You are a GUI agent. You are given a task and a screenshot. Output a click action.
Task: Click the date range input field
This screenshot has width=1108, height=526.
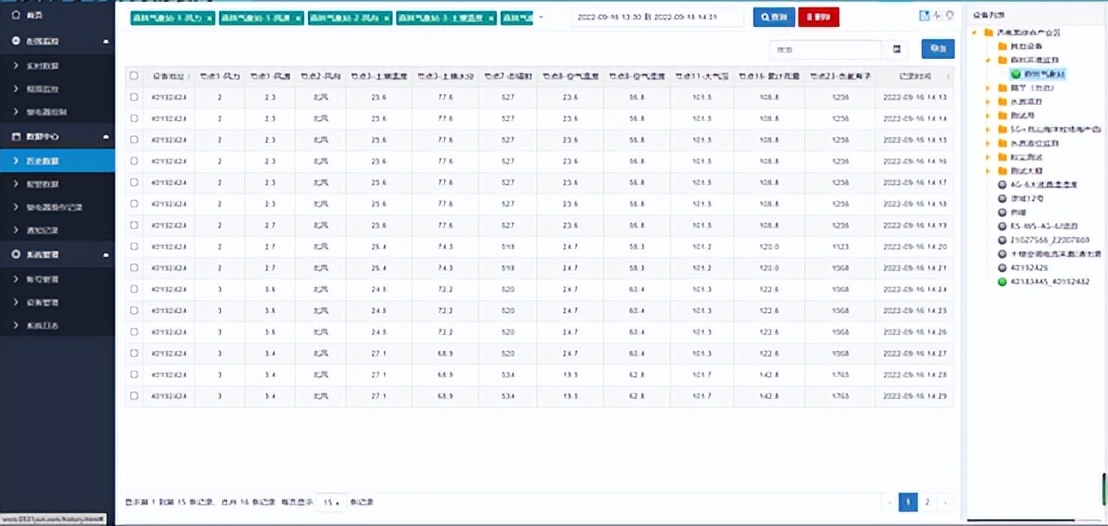(657, 17)
